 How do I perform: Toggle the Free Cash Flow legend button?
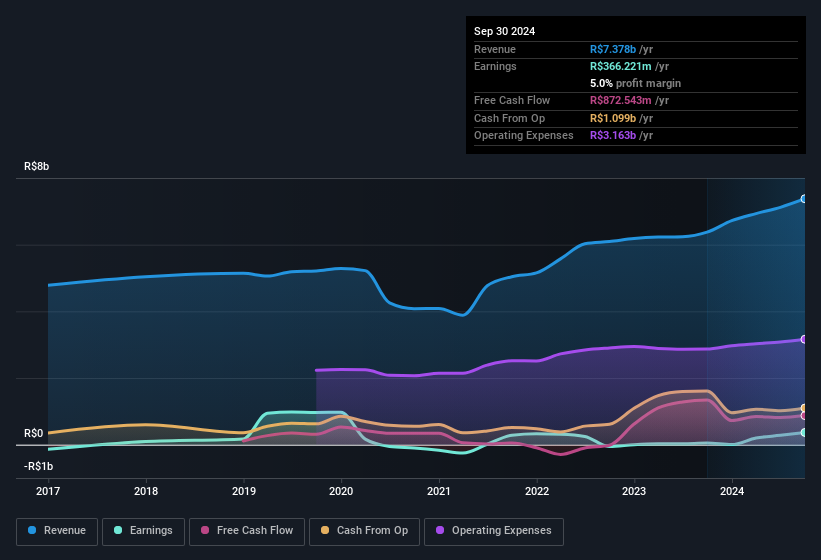tap(247, 531)
